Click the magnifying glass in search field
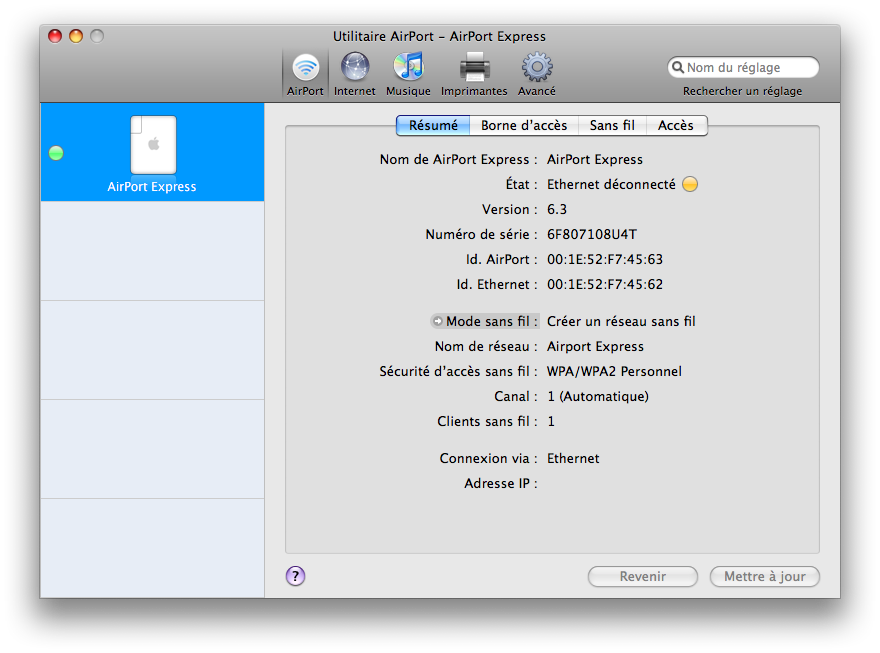Screen dimensions: 880x653 (678, 67)
